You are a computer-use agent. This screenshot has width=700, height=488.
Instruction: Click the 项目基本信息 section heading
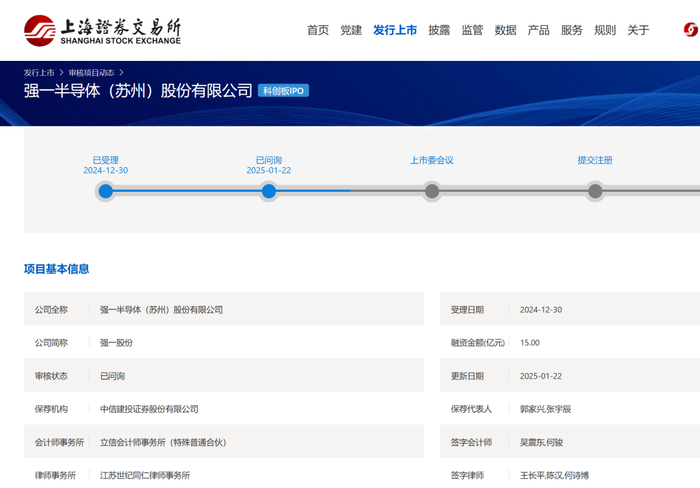[x=56, y=269]
